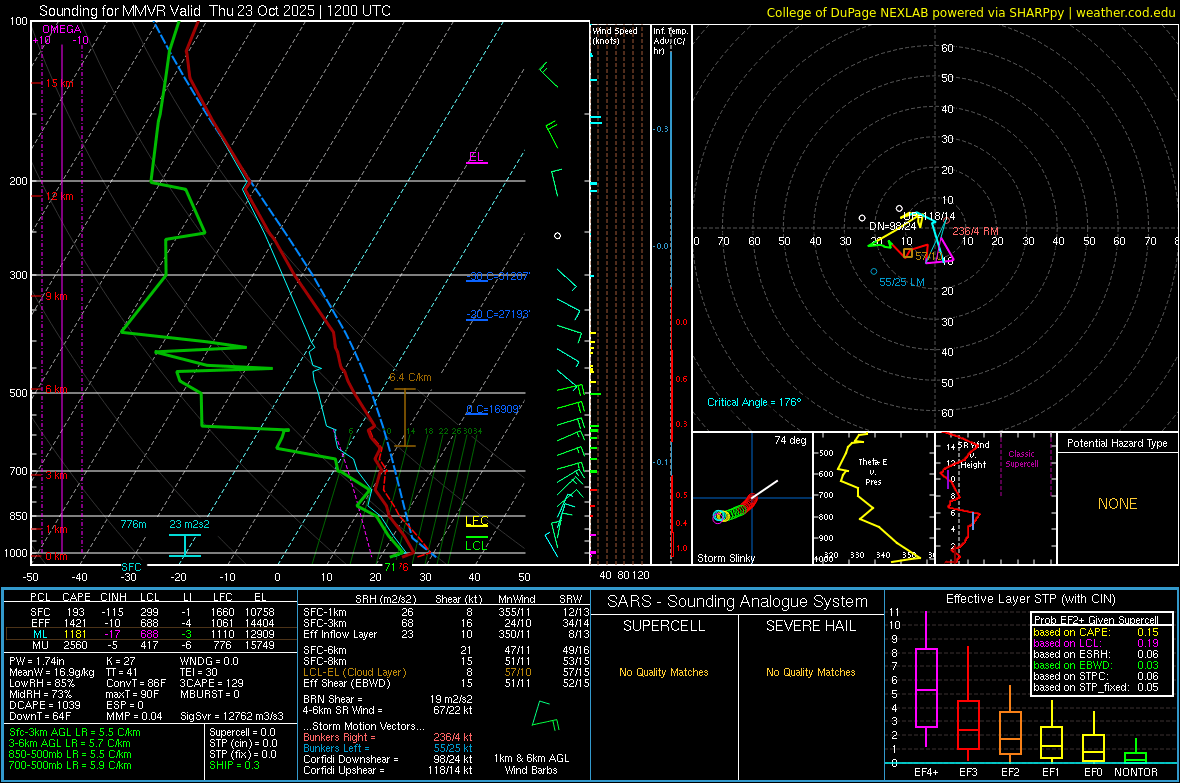Click the 'Corfidi Downshear = 98/24 kt' row
The image size is (1180, 783).
pos(388,759)
